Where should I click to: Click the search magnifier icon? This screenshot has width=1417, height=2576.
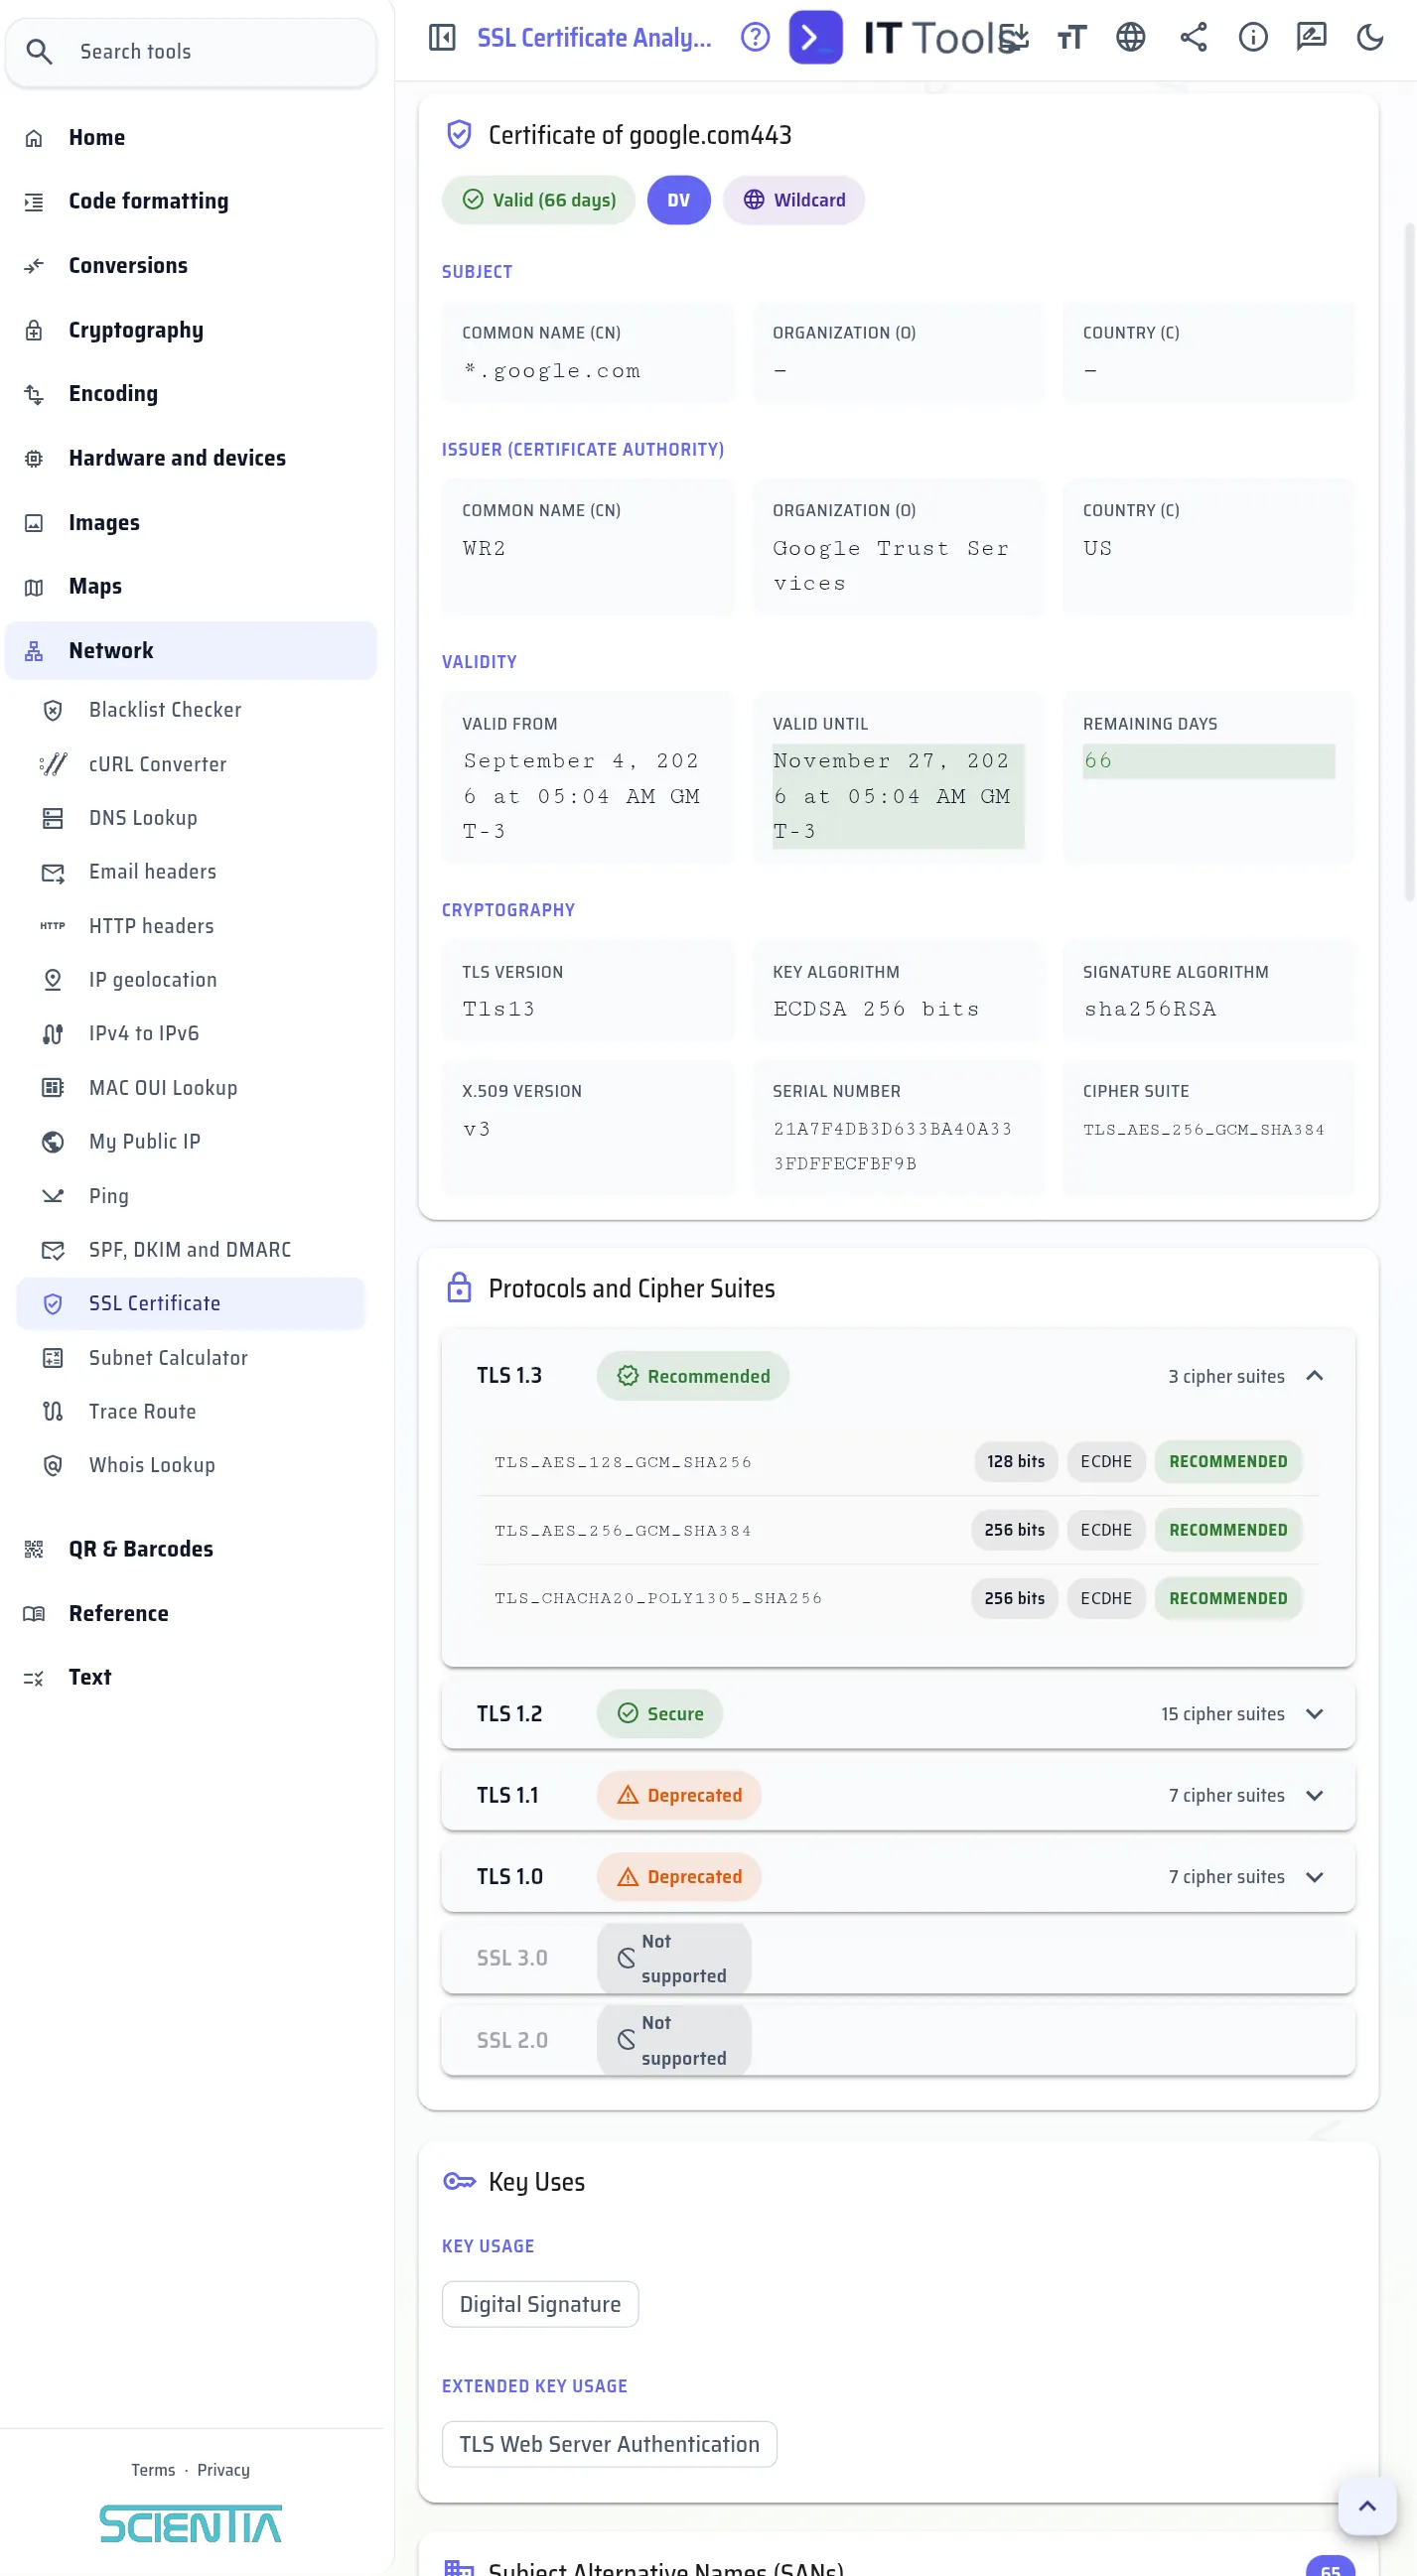coord(39,52)
